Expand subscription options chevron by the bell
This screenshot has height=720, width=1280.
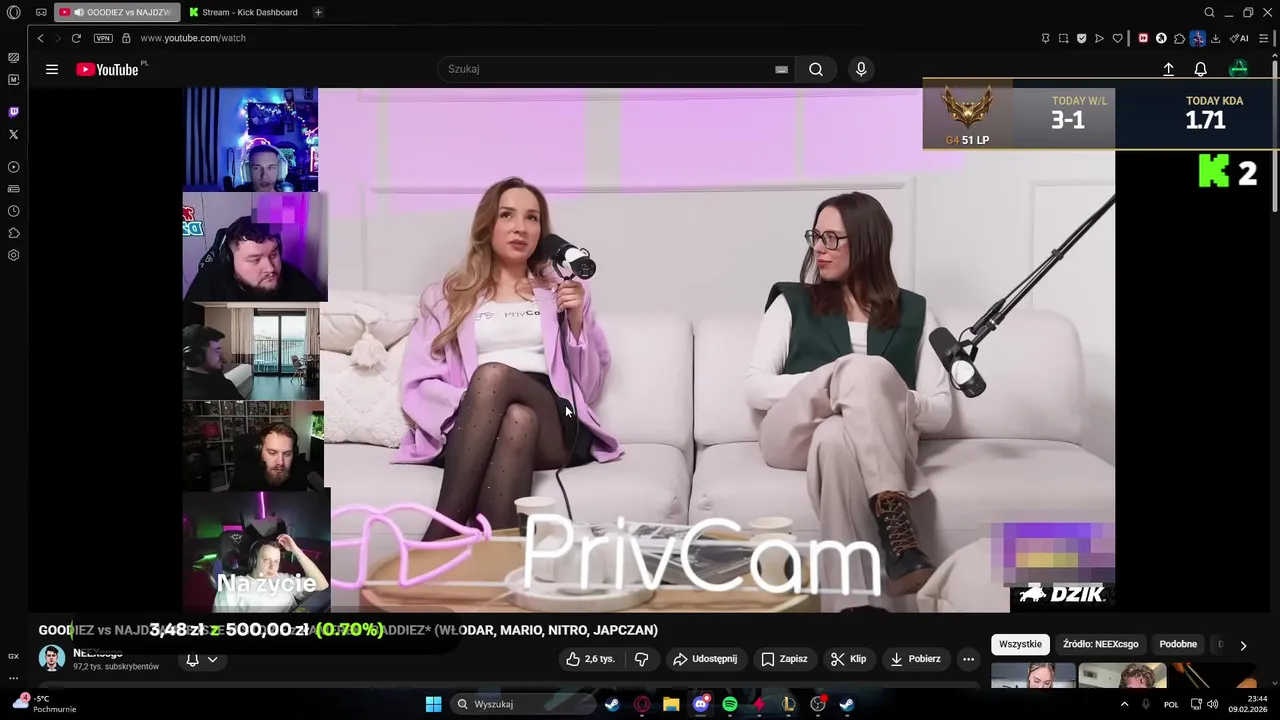point(212,659)
